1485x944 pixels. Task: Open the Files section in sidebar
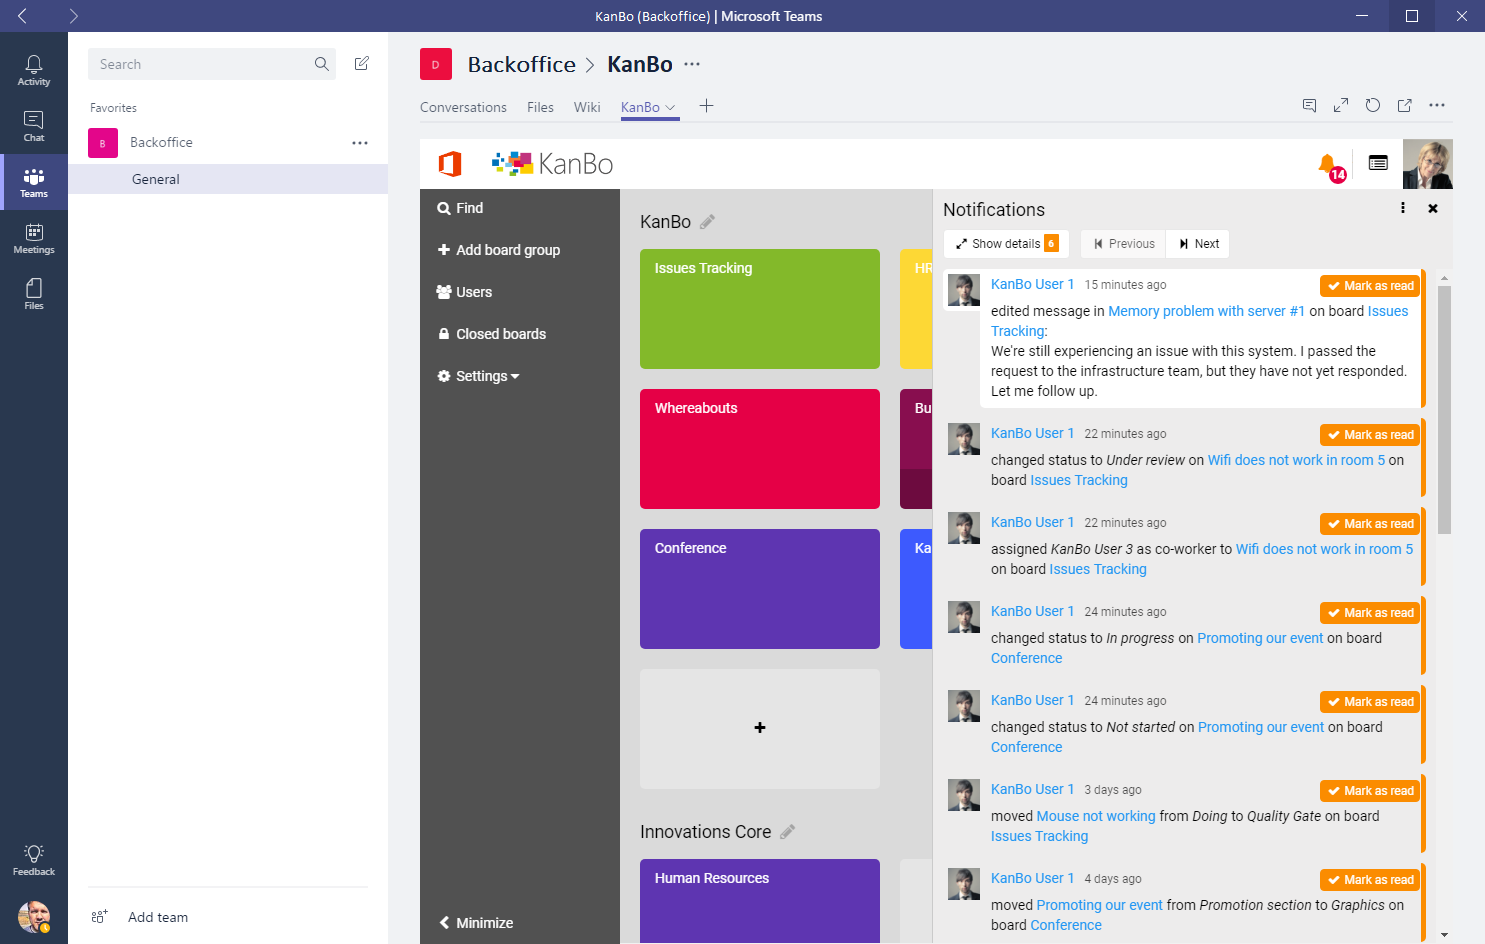34,294
